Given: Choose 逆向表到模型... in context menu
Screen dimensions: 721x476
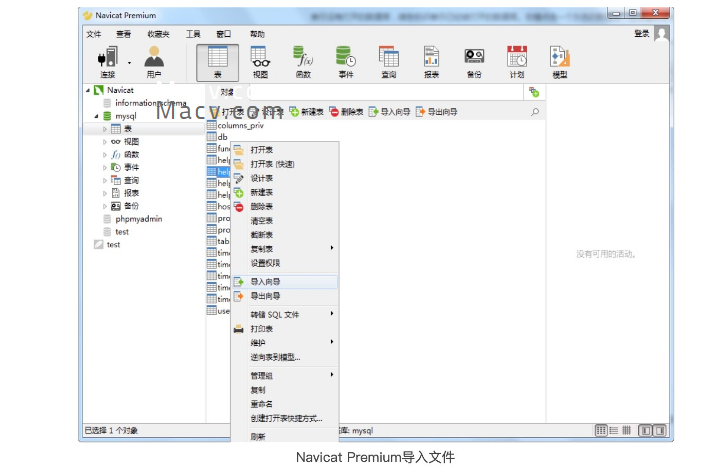Looking at the screenshot, I should click(285, 357).
